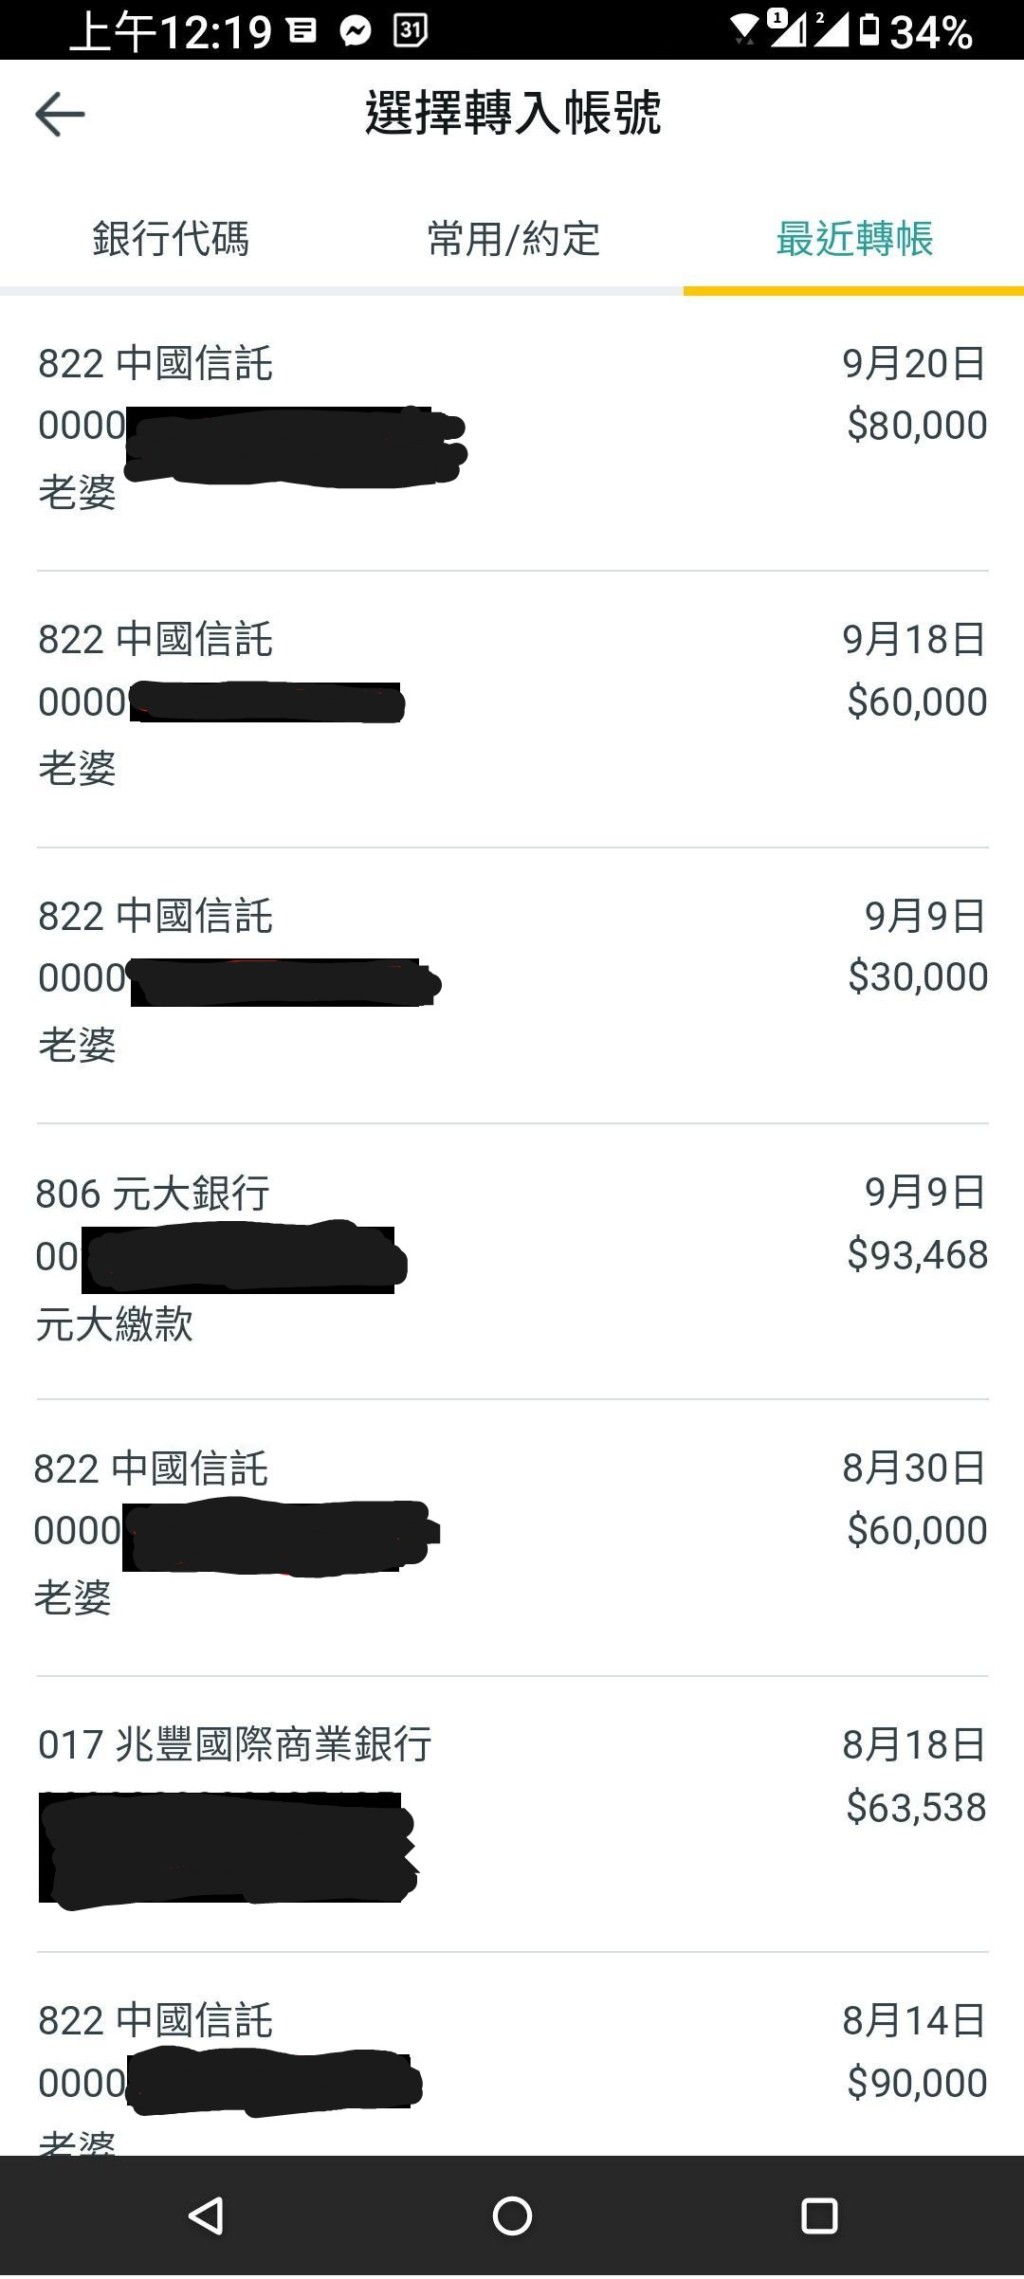Tap the calendar 31 status icon
The height and width of the screenshot is (2279, 1024).
point(410,32)
